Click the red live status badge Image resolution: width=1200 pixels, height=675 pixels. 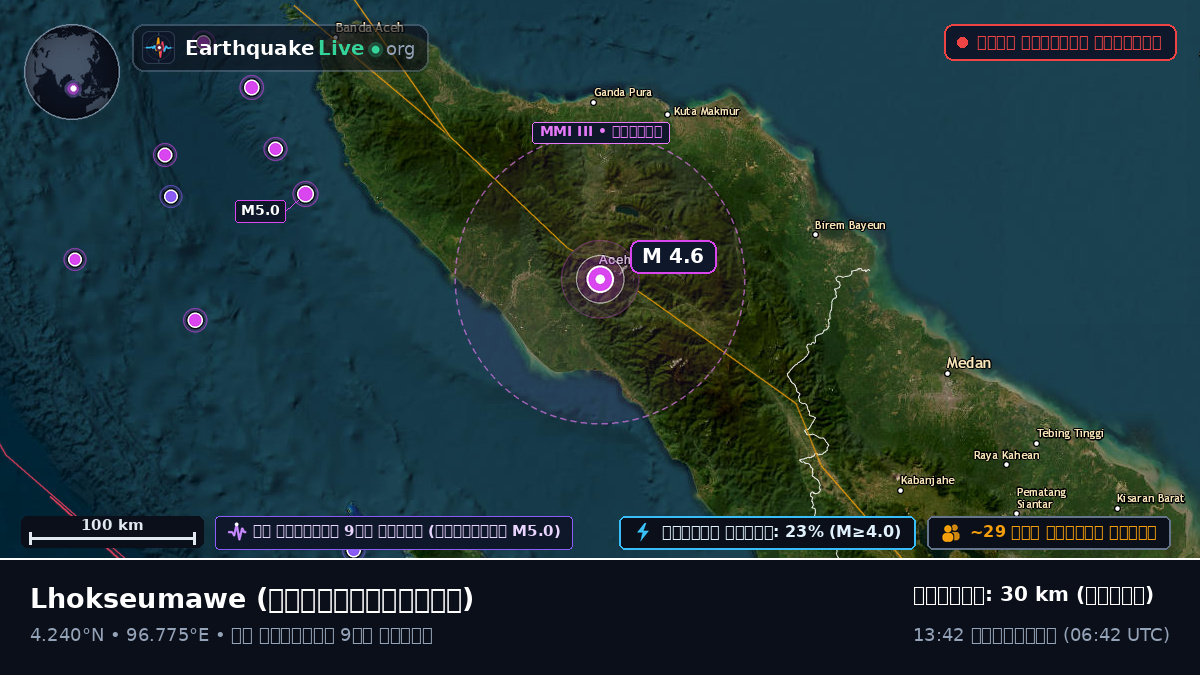[x=1060, y=43]
